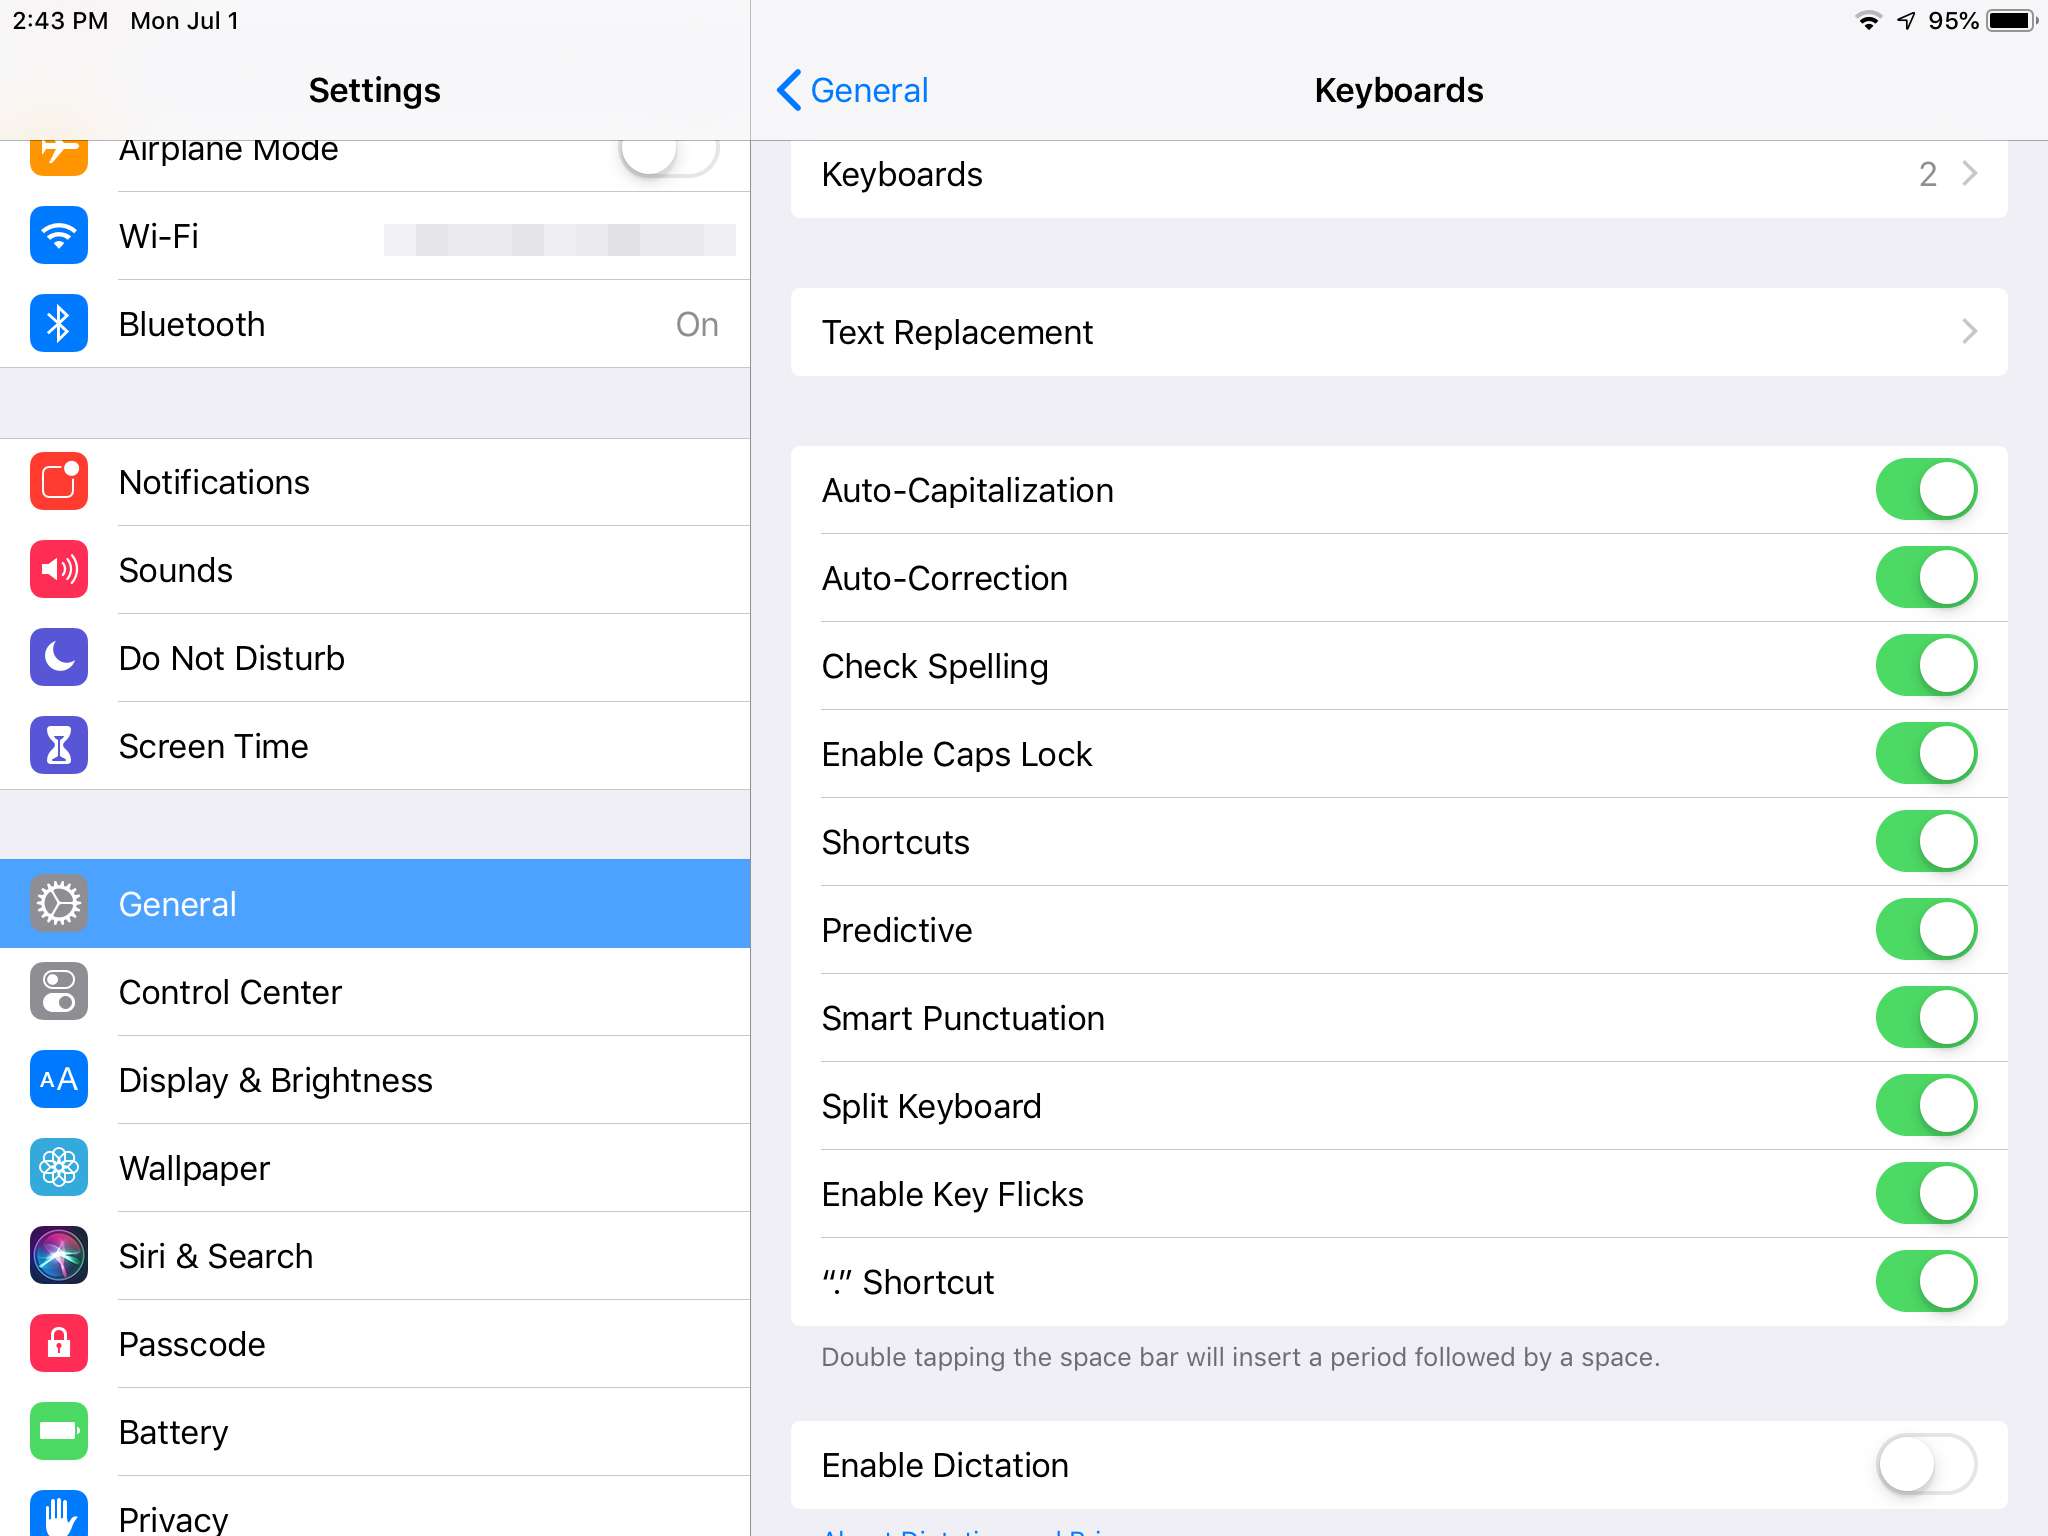Toggle the Auto-Correction switch
The height and width of the screenshot is (1536, 2048).
(x=1926, y=578)
